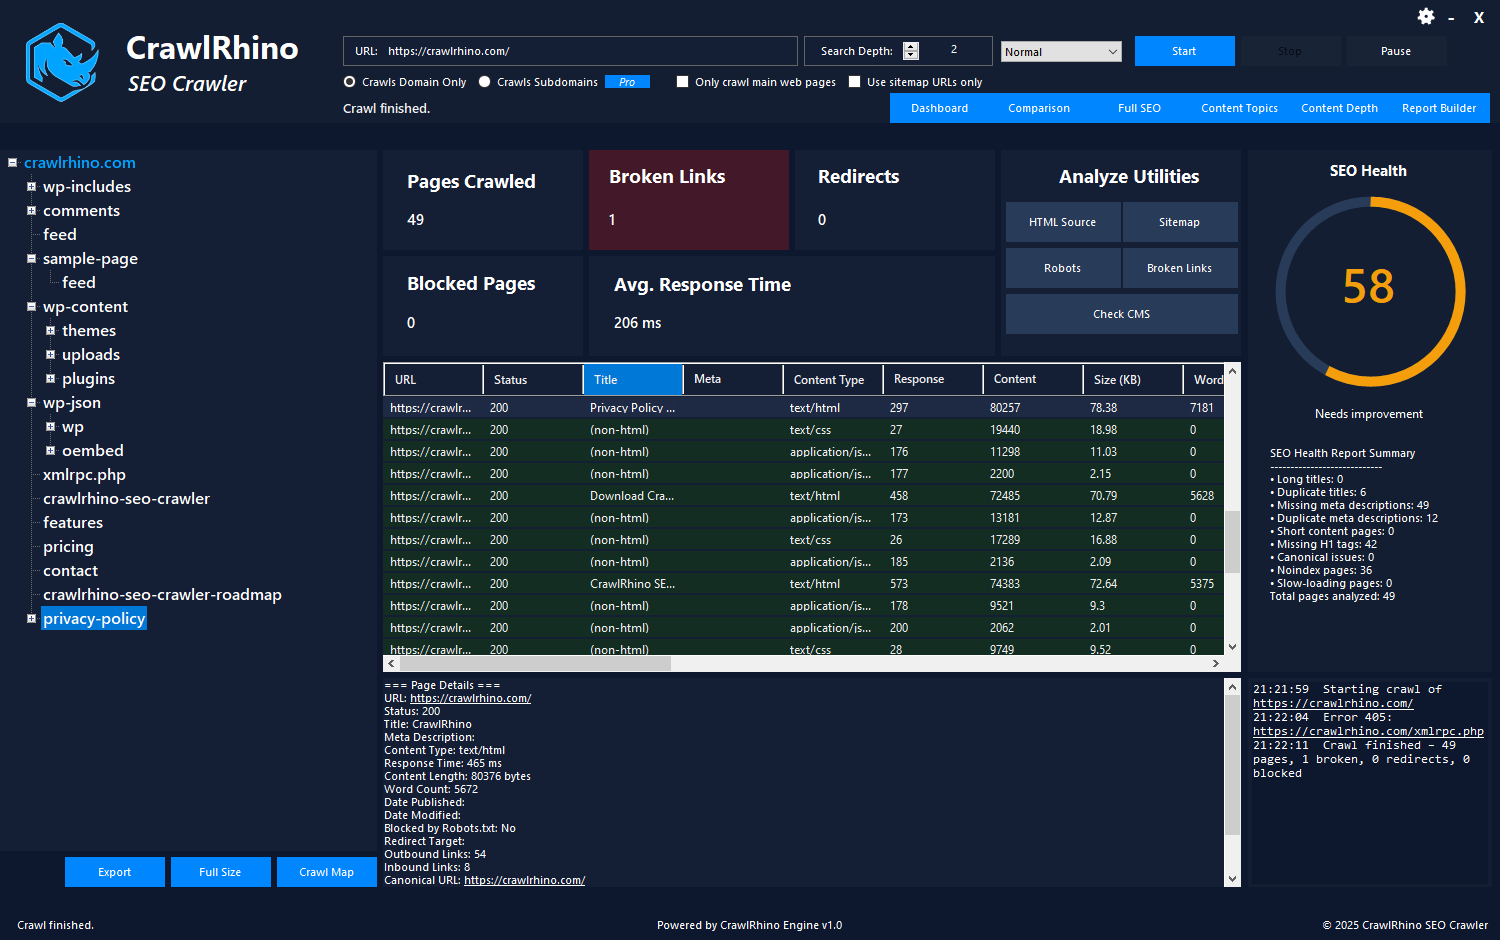Enable Only crawl main web pages
1500x940 pixels.
683,82
